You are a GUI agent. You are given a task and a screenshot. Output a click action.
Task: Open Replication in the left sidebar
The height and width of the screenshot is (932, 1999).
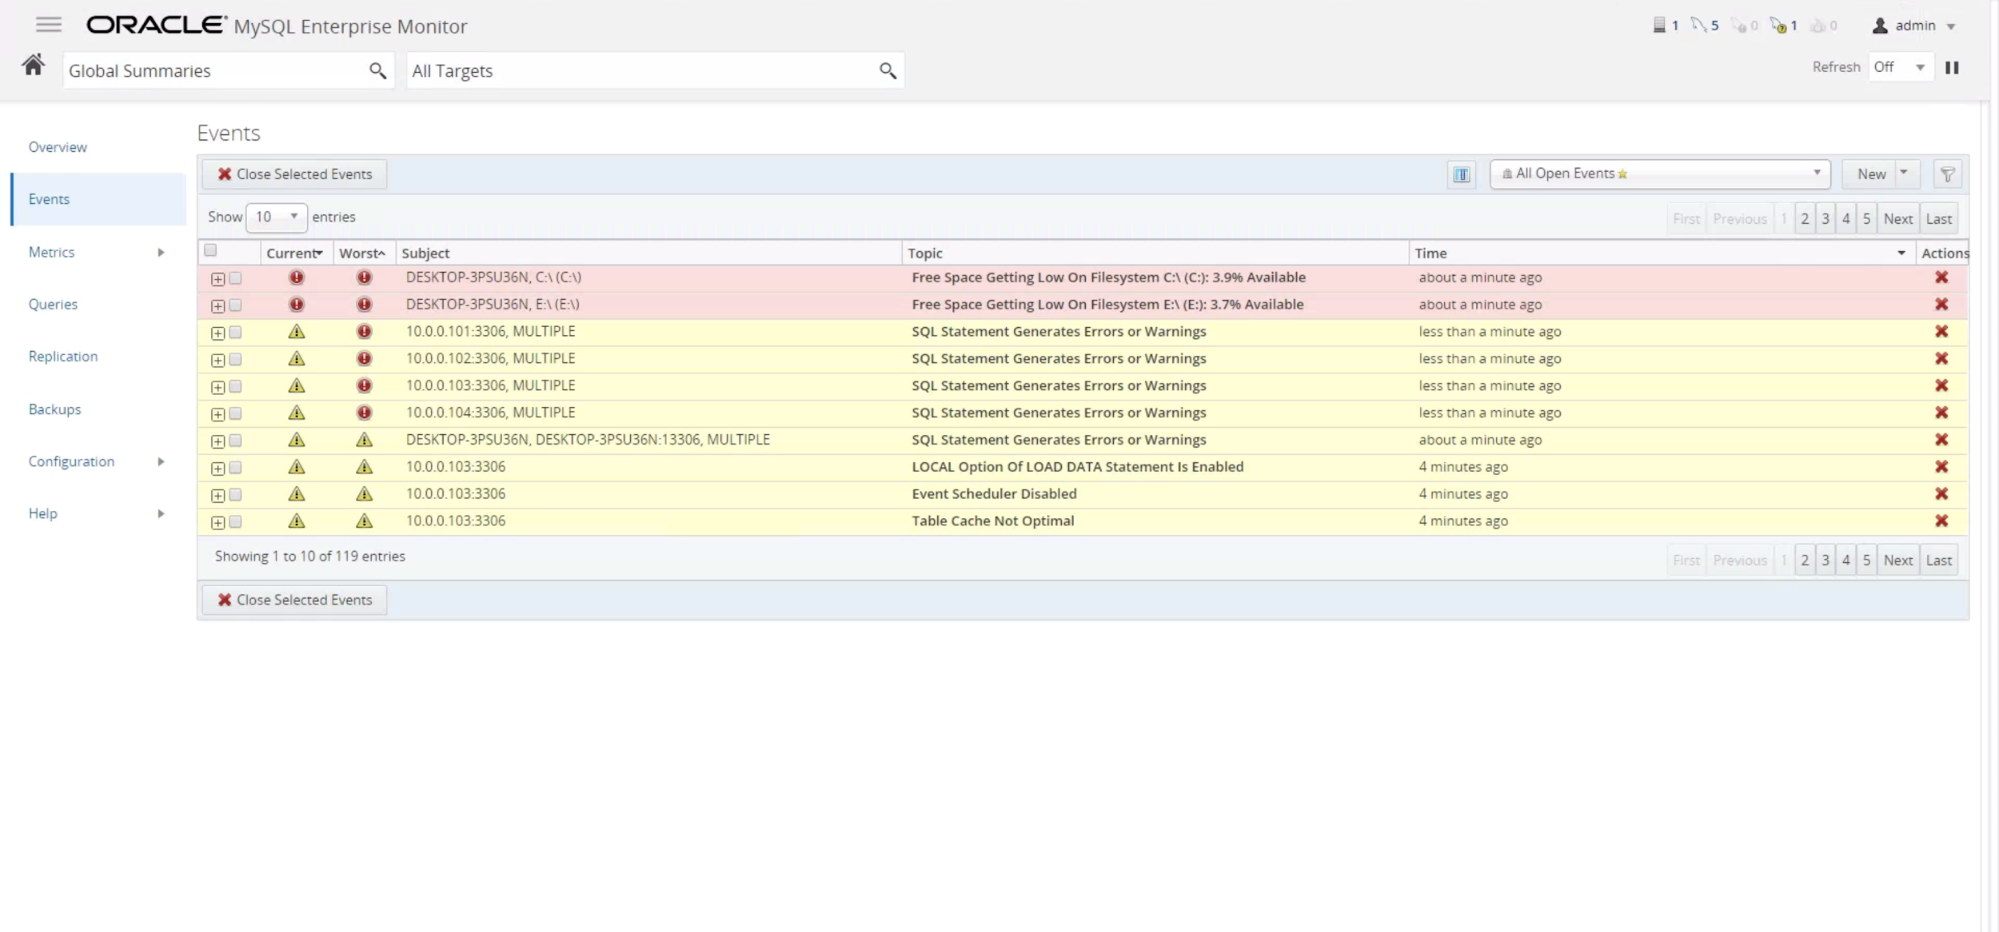pos(63,357)
